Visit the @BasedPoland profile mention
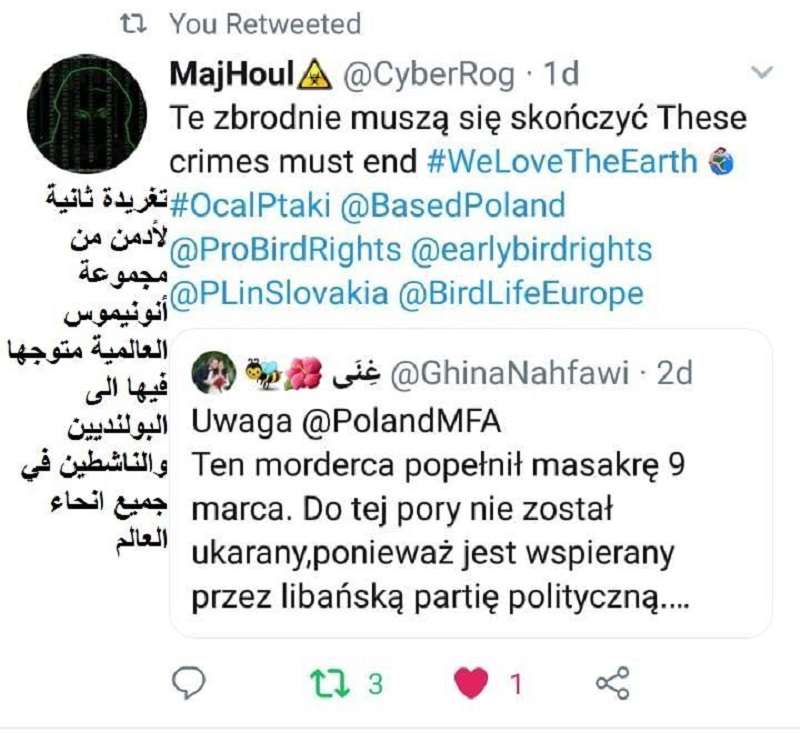800x733 pixels. point(453,205)
